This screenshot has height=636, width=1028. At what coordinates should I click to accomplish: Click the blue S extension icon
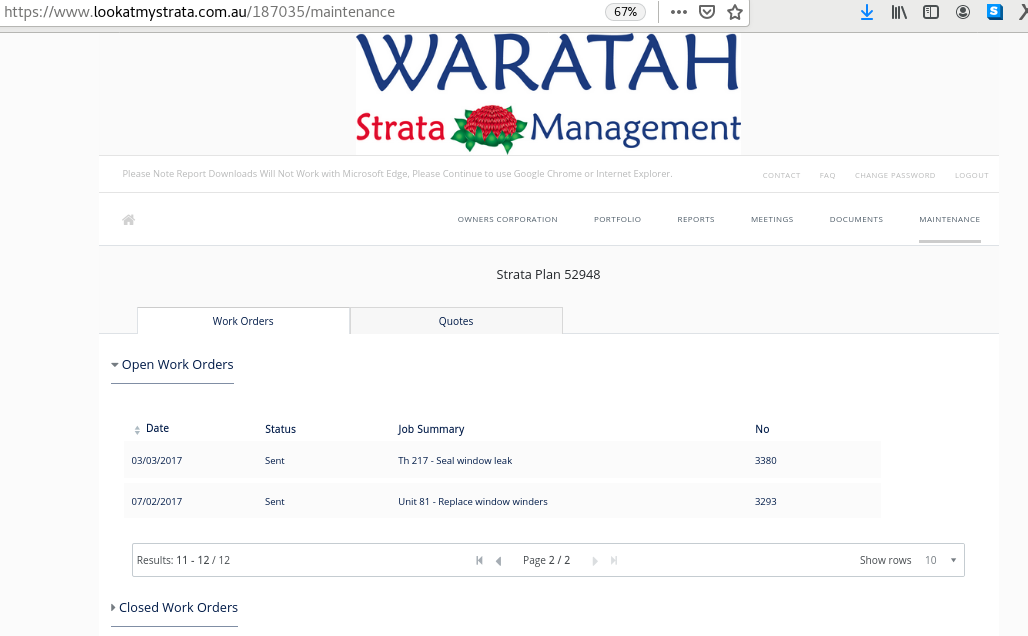pyautogui.click(x=995, y=12)
